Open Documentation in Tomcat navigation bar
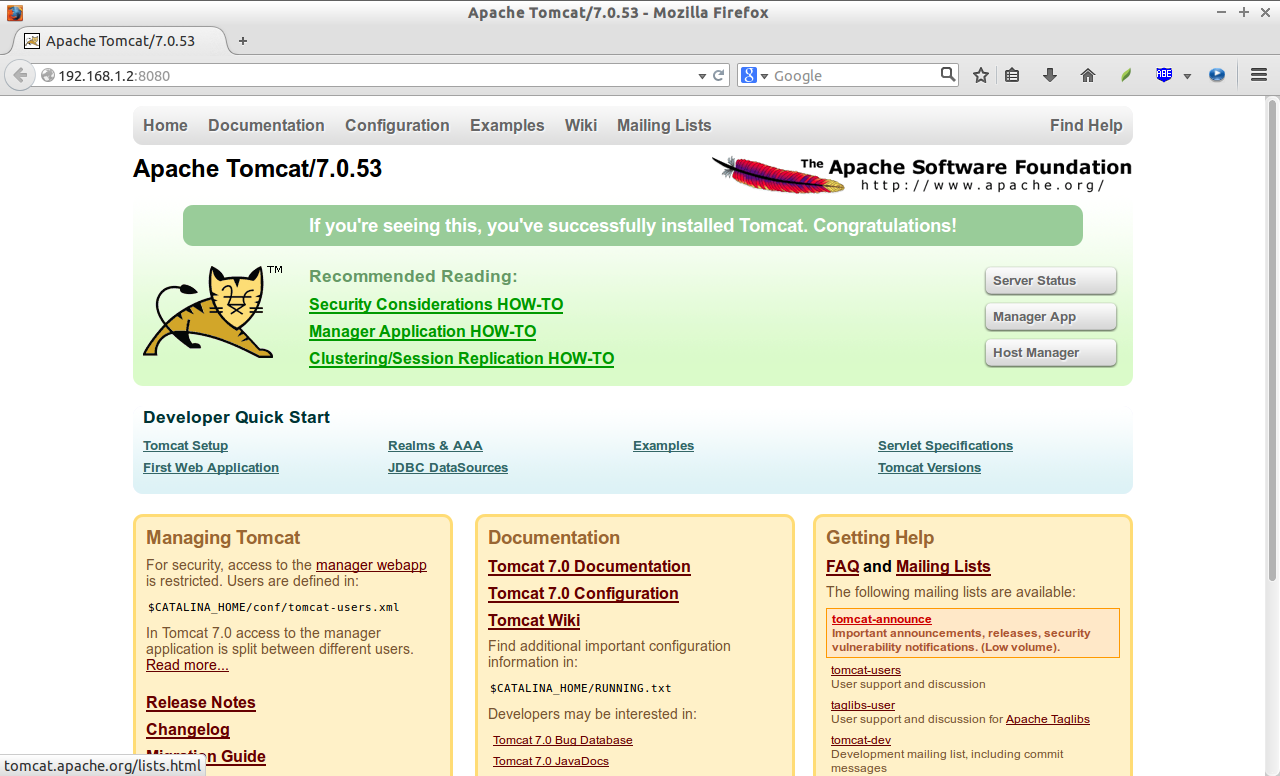This screenshot has width=1280, height=776. click(266, 125)
